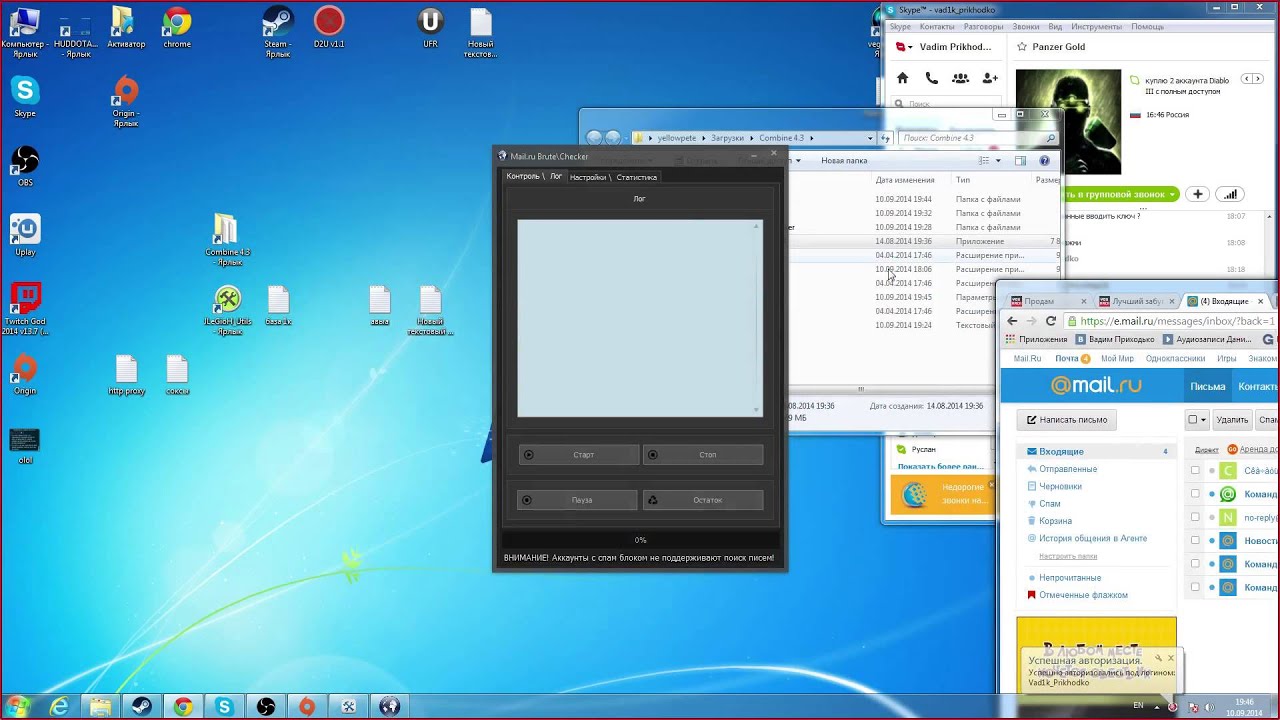The width and height of the screenshot is (1280, 720).
Task: Click the Brute Checker log scrollbar
Action: (757, 318)
